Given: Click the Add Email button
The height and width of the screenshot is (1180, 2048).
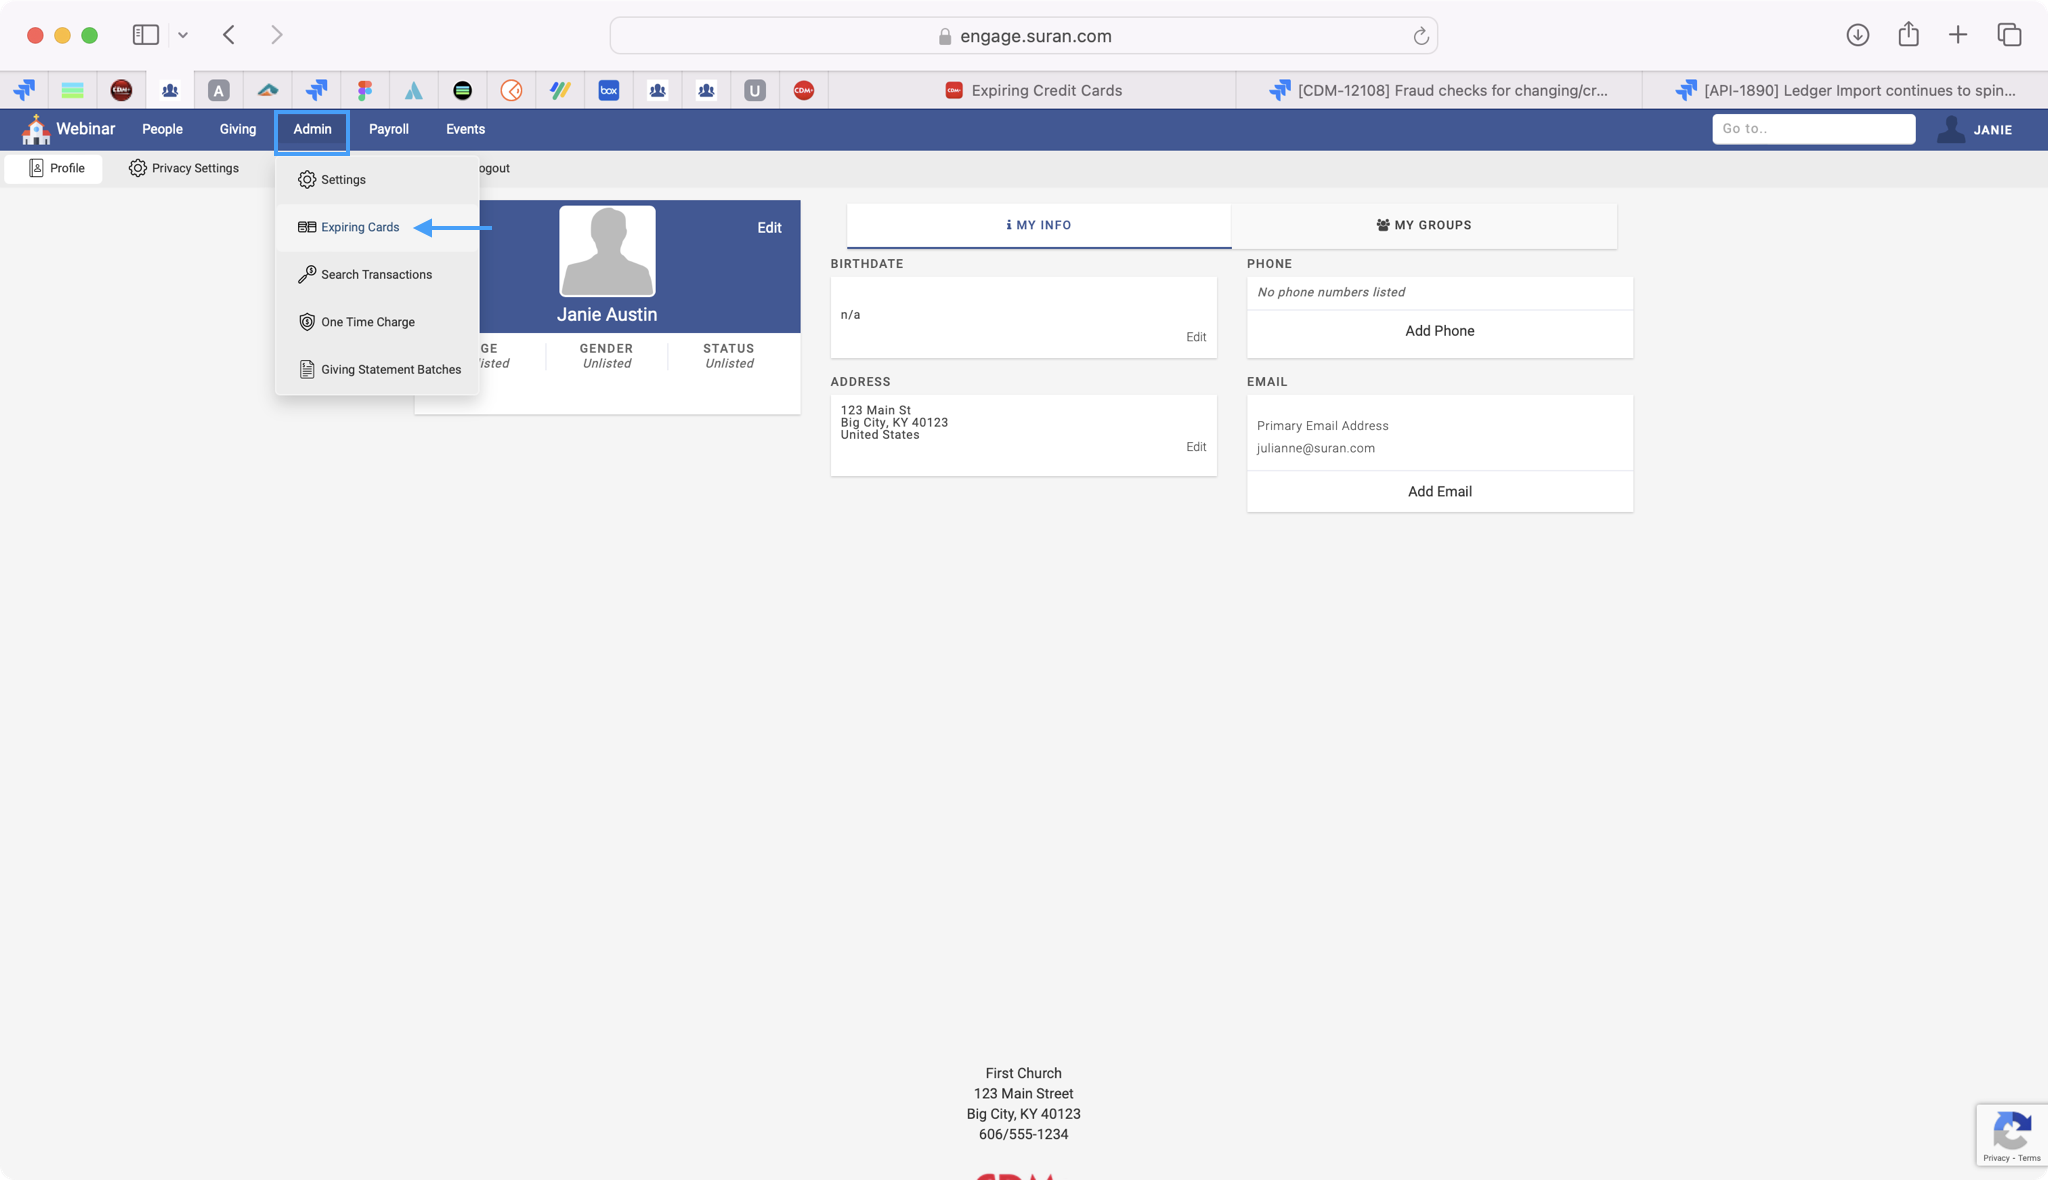Looking at the screenshot, I should (x=1439, y=491).
